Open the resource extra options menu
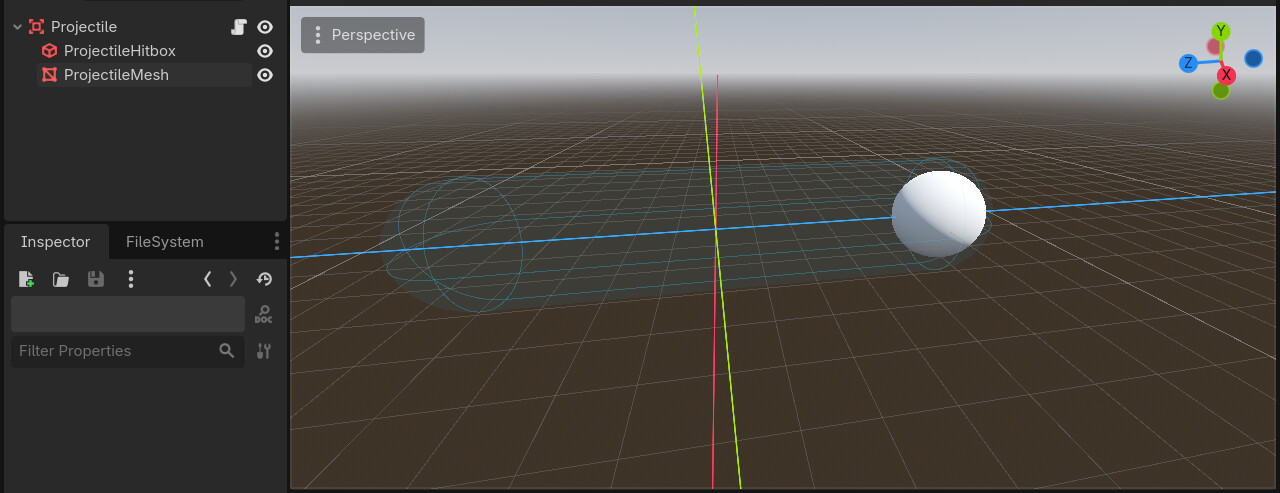This screenshot has height=493, width=1280. 131,280
